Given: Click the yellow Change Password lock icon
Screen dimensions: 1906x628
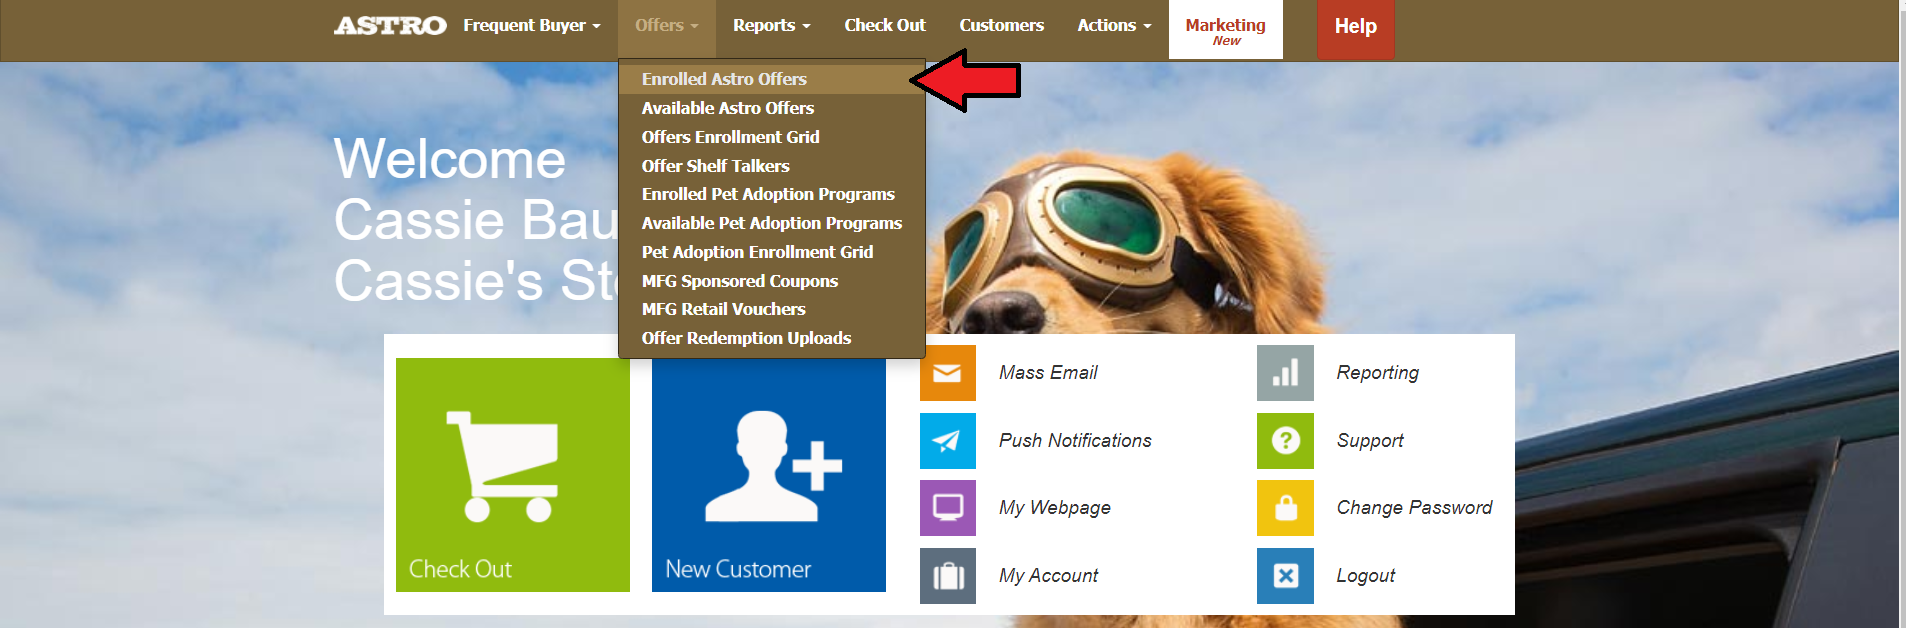Looking at the screenshot, I should pyautogui.click(x=1285, y=508).
